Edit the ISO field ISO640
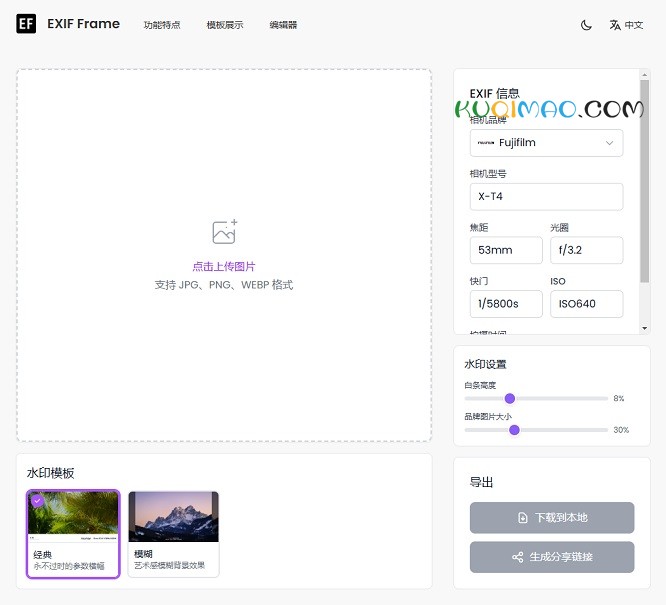 click(x=587, y=304)
